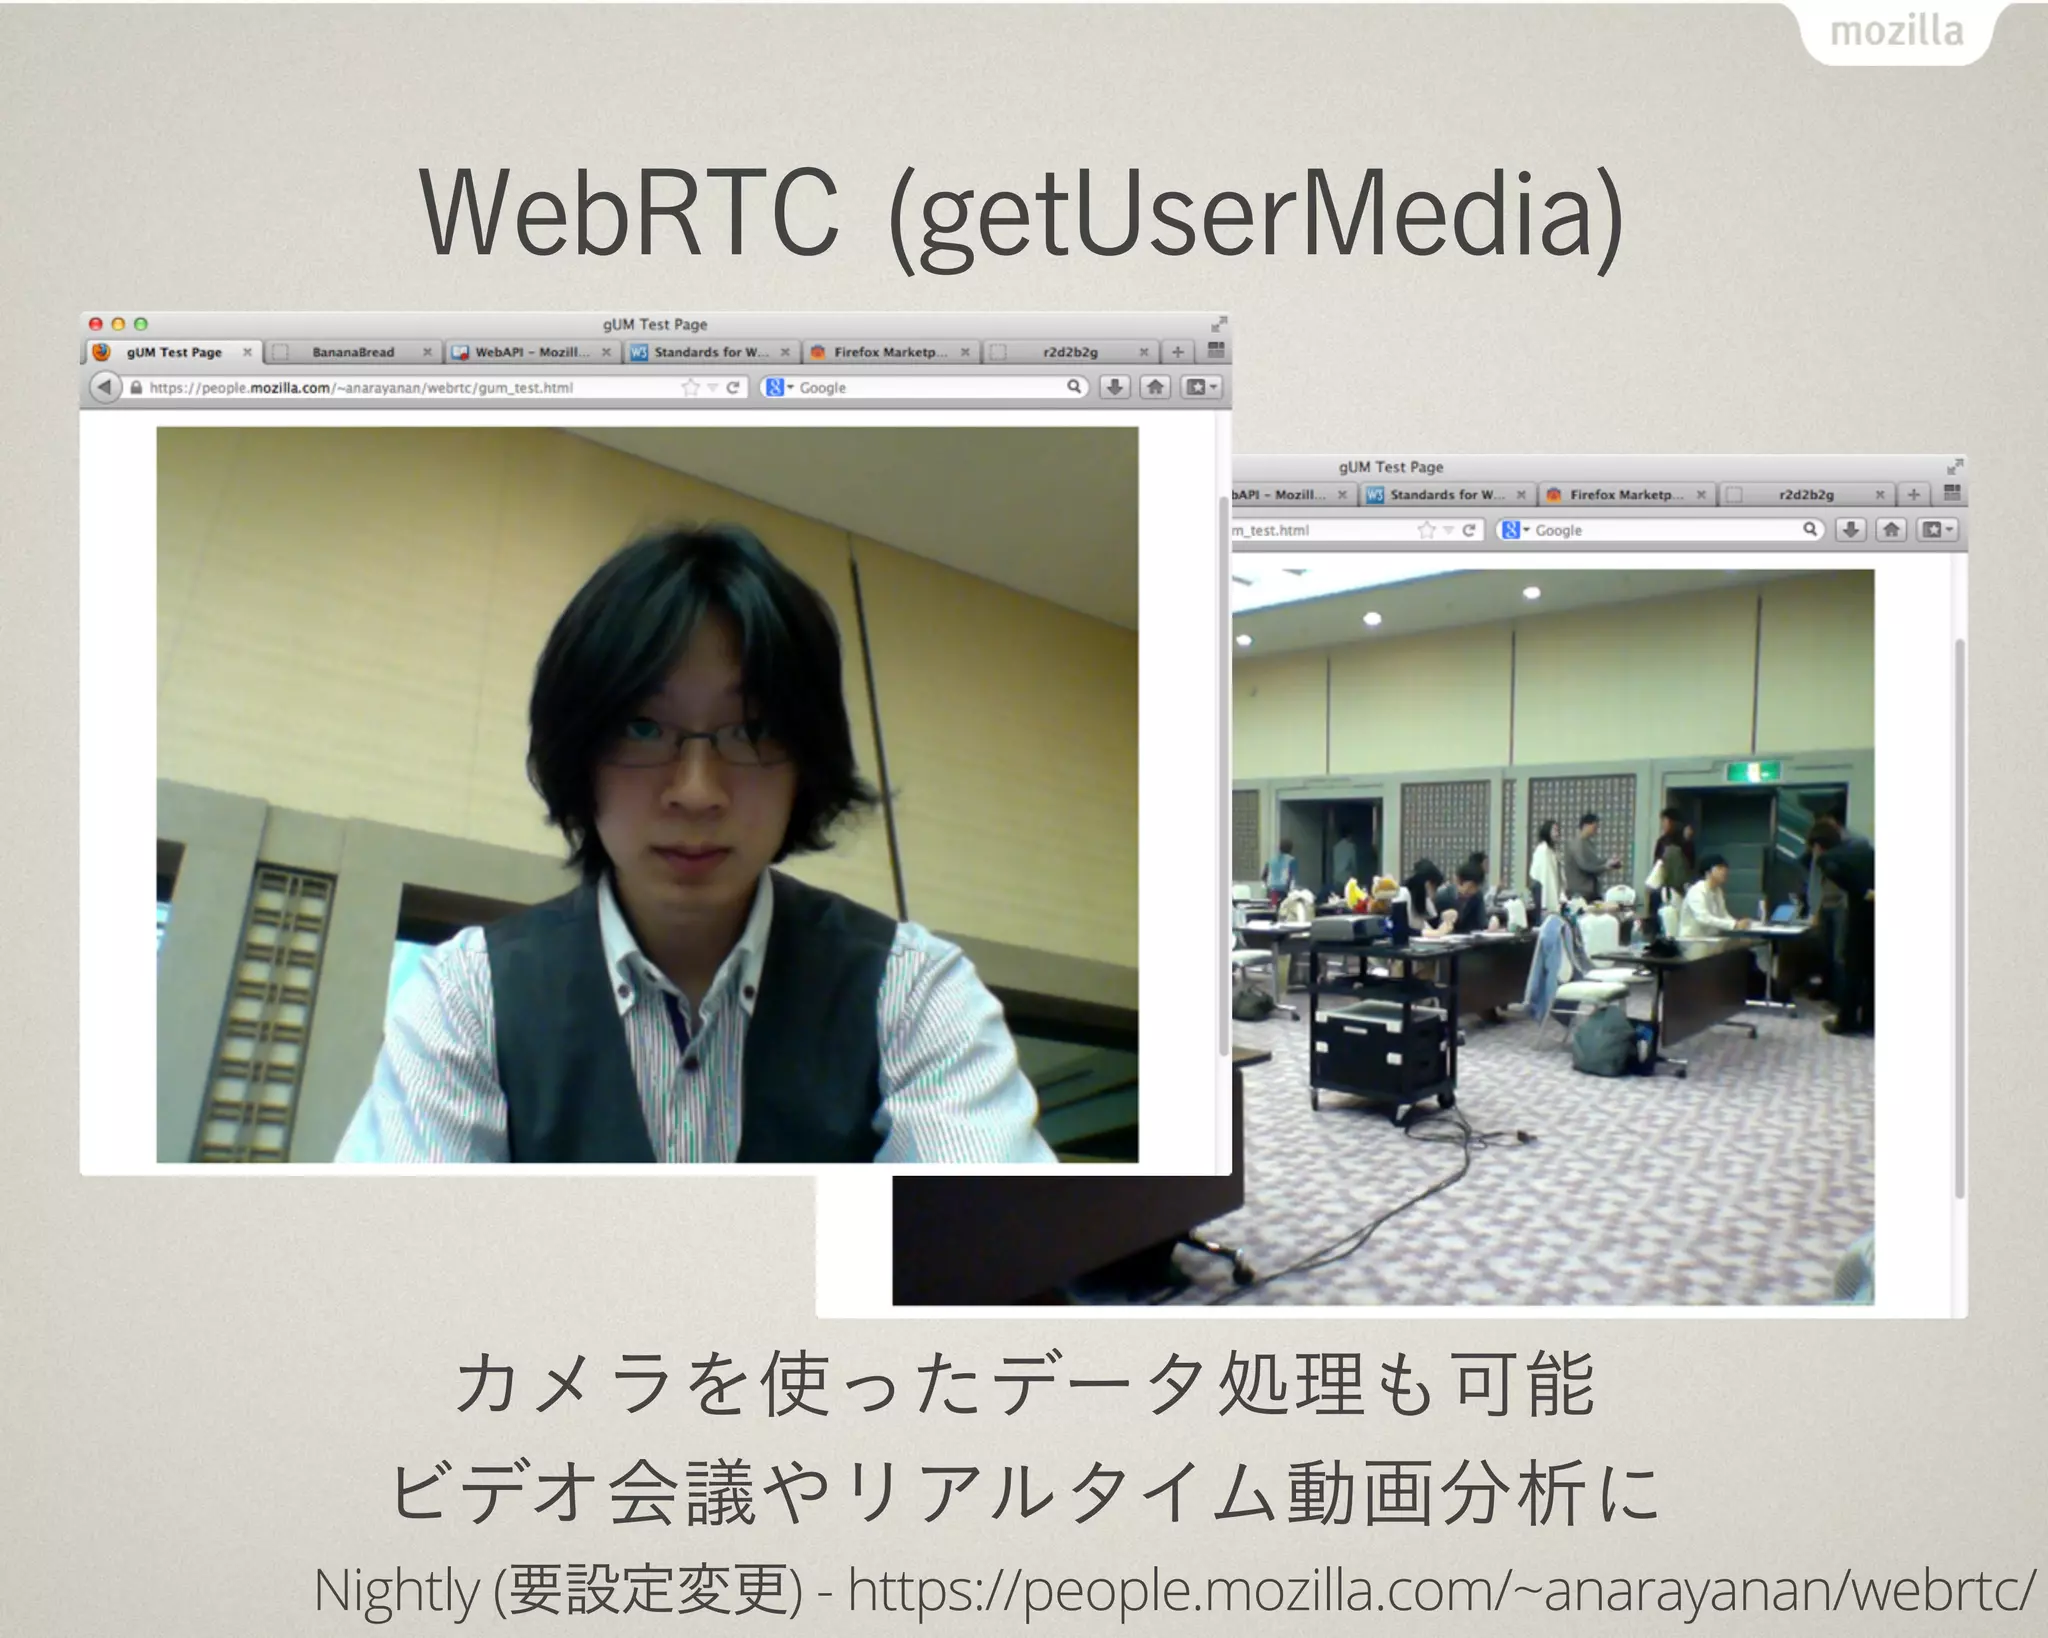Open Downloads button in the back window
The image size is (2048, 1638).
pos(1850,530)
